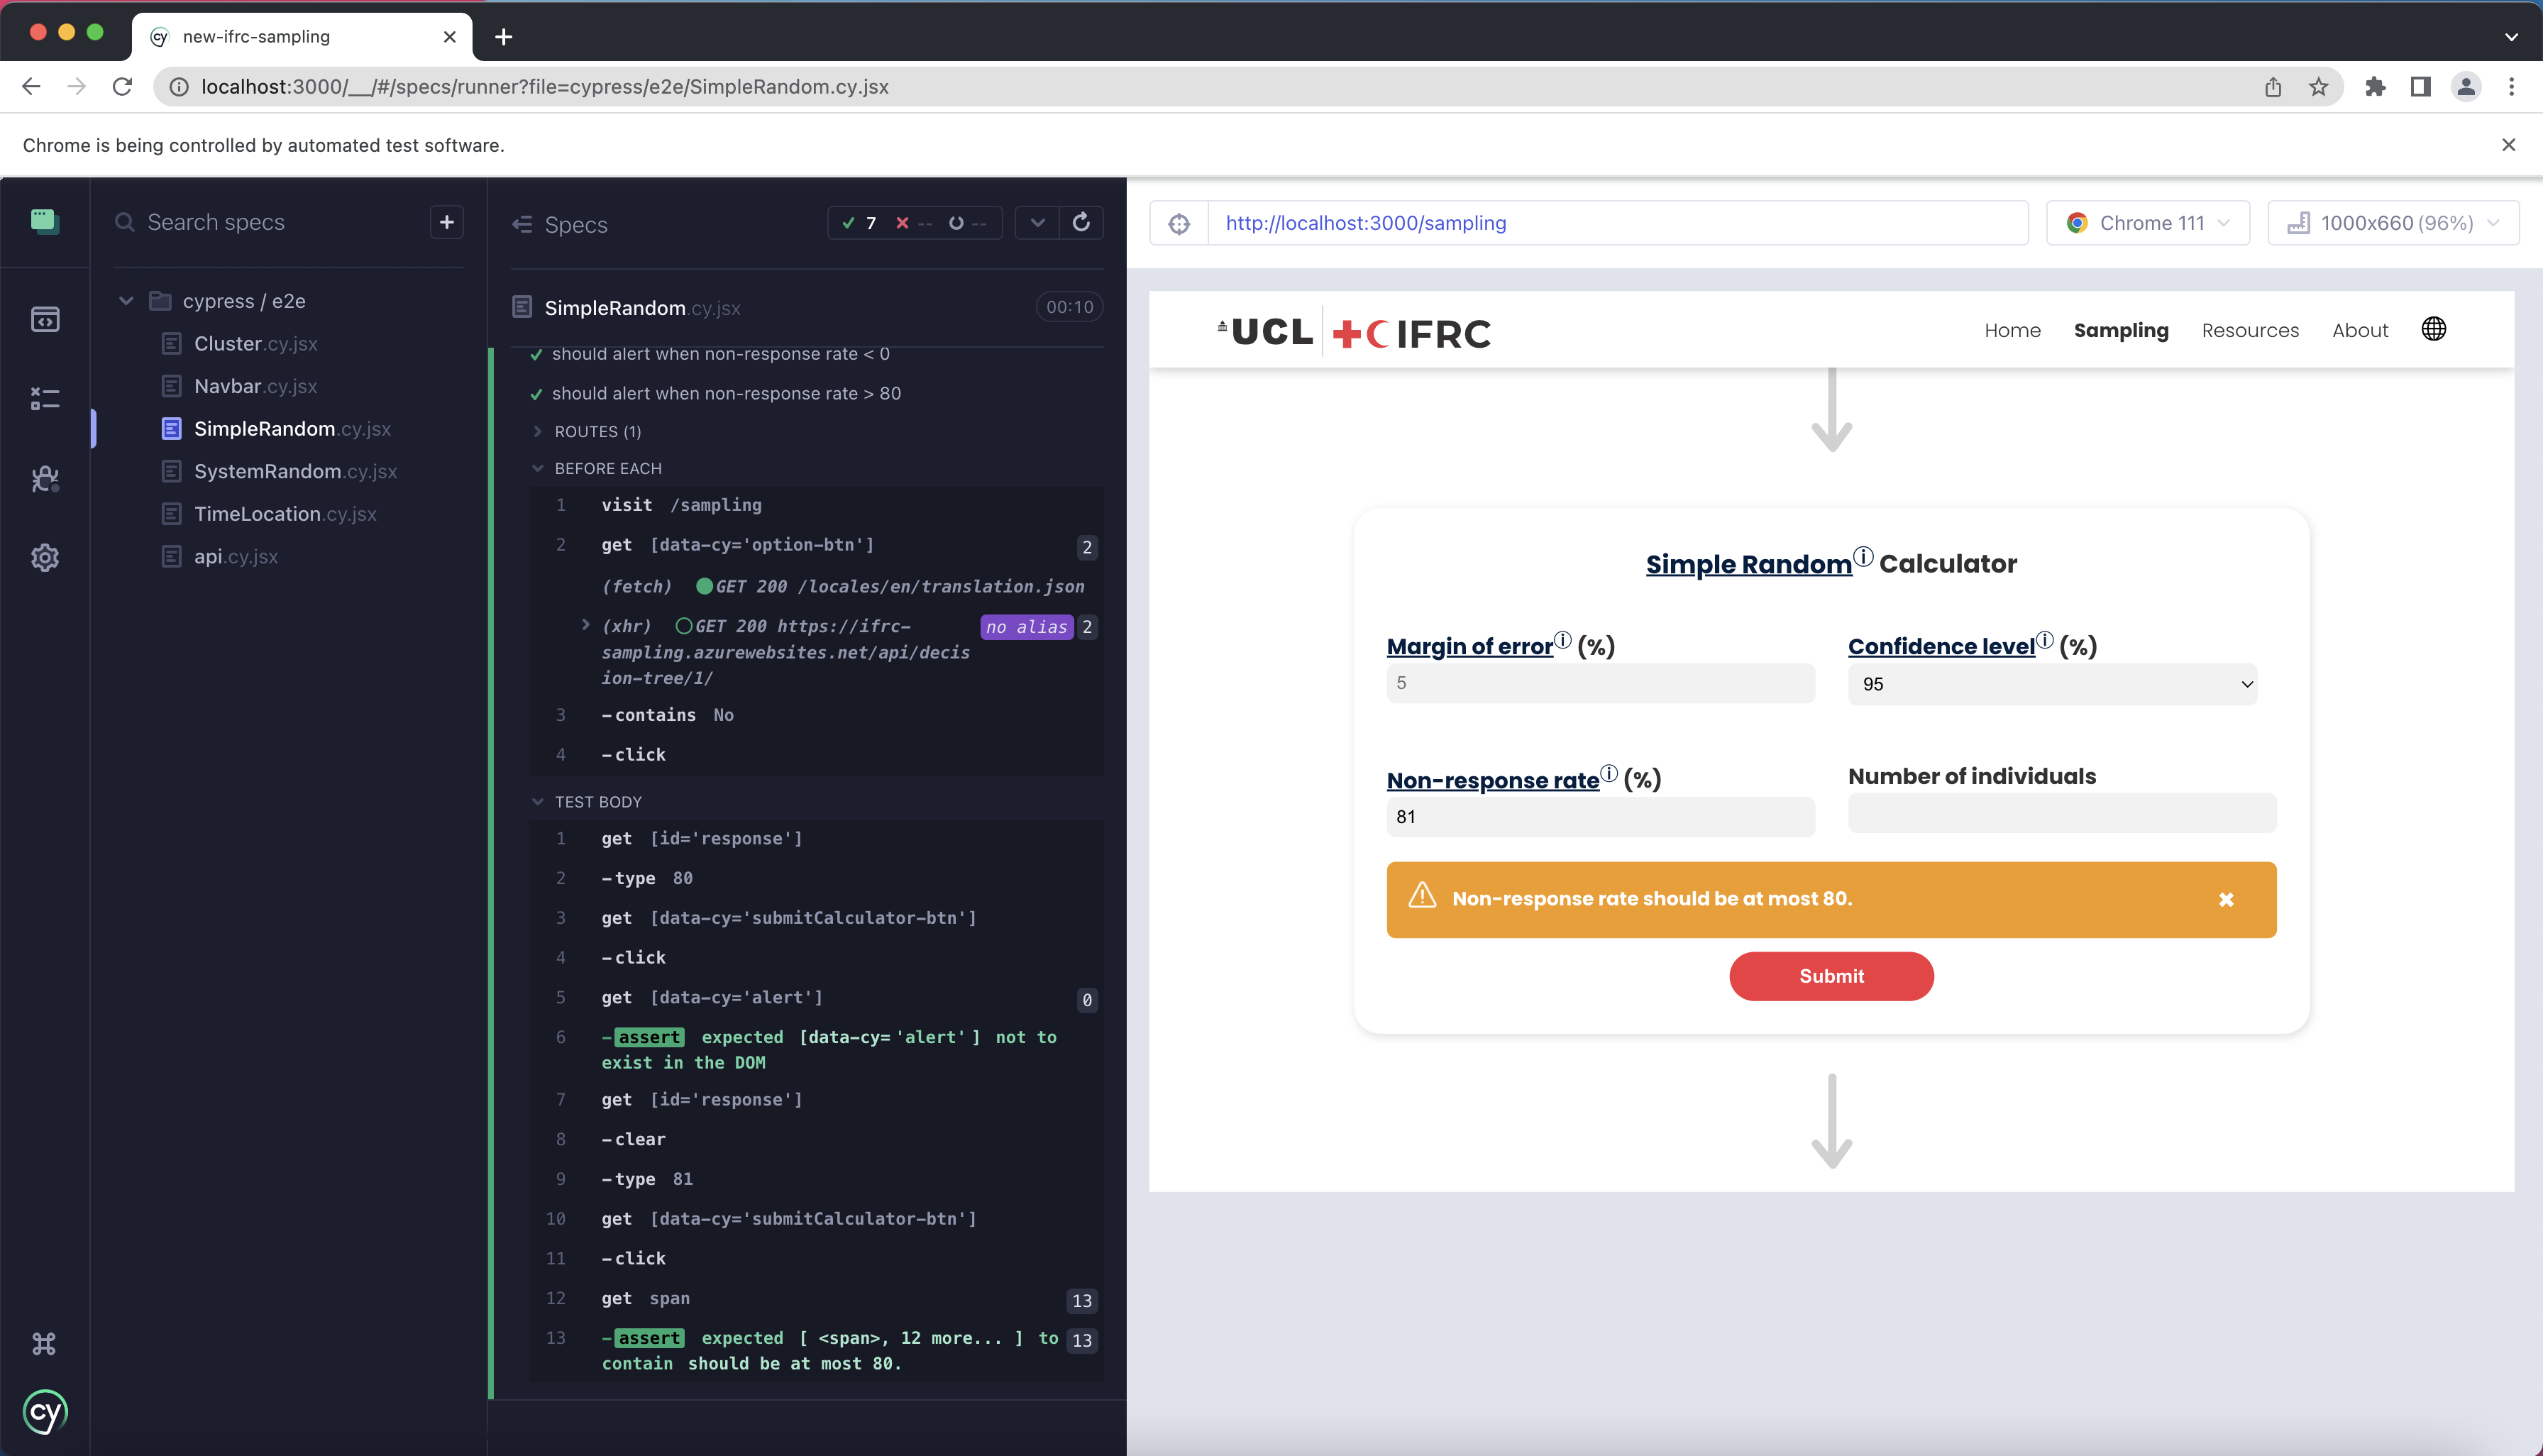2543x1456 pixels.
Task: Reload the browser page
Action: 122,87
